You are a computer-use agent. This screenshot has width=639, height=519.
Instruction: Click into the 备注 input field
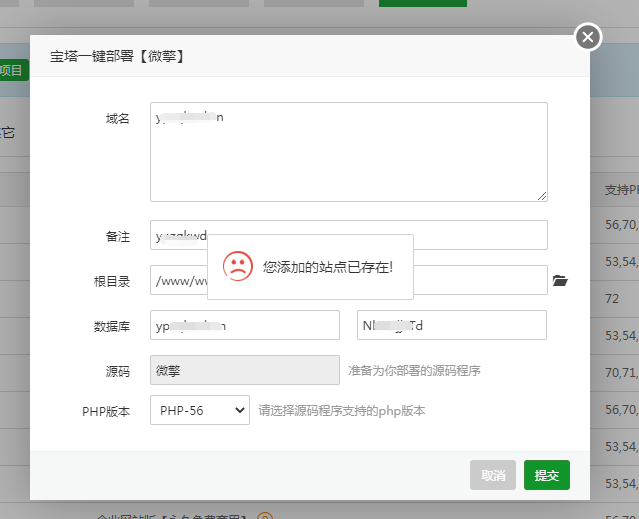(348, 235)
